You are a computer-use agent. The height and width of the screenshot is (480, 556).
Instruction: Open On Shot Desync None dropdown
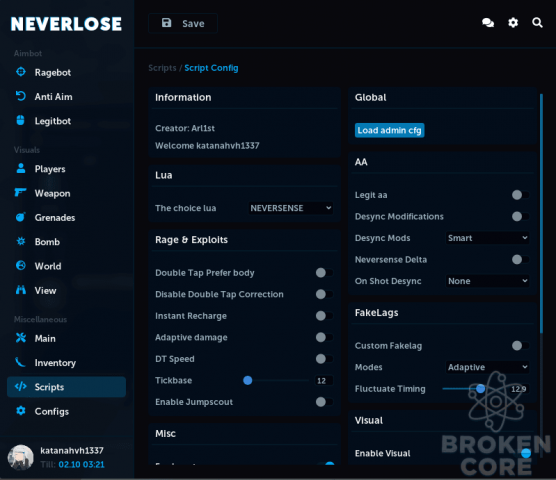488,281
